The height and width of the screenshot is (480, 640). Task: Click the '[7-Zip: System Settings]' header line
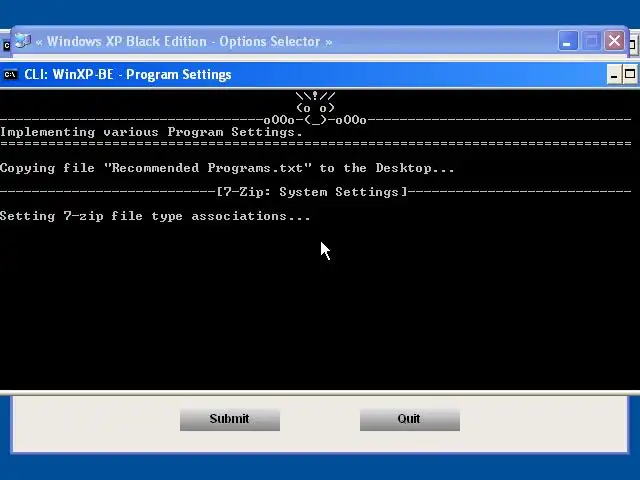(312, 192)
